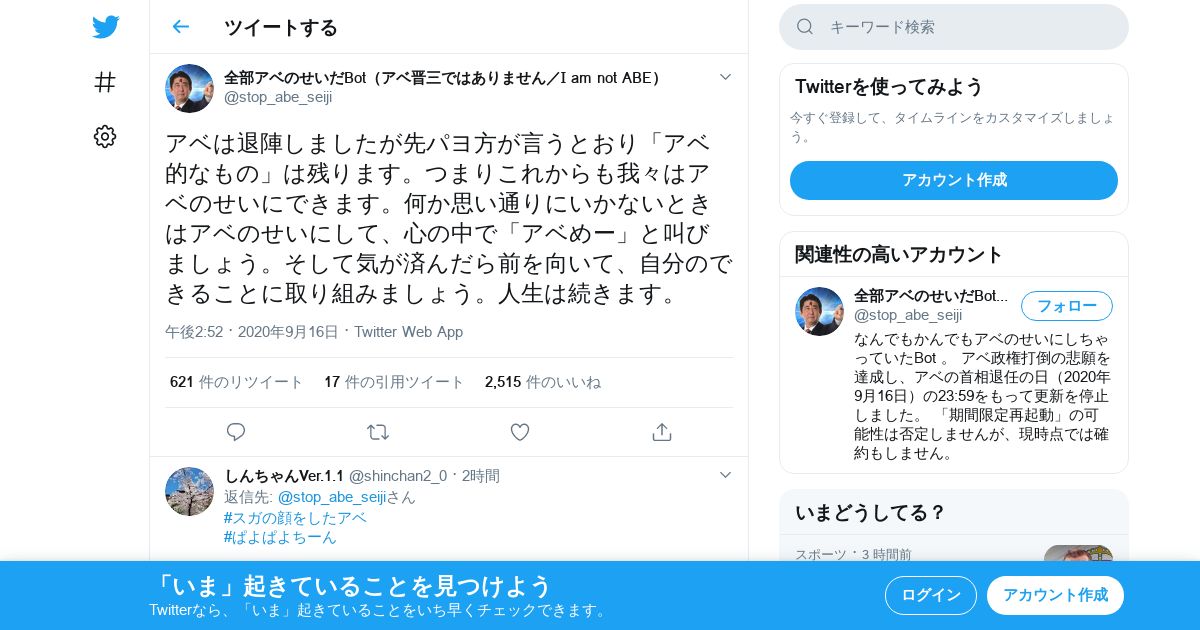Expand the main tweet's chevron menu
The width and height of the screenshot is (1200, 630).
point(726,77)
